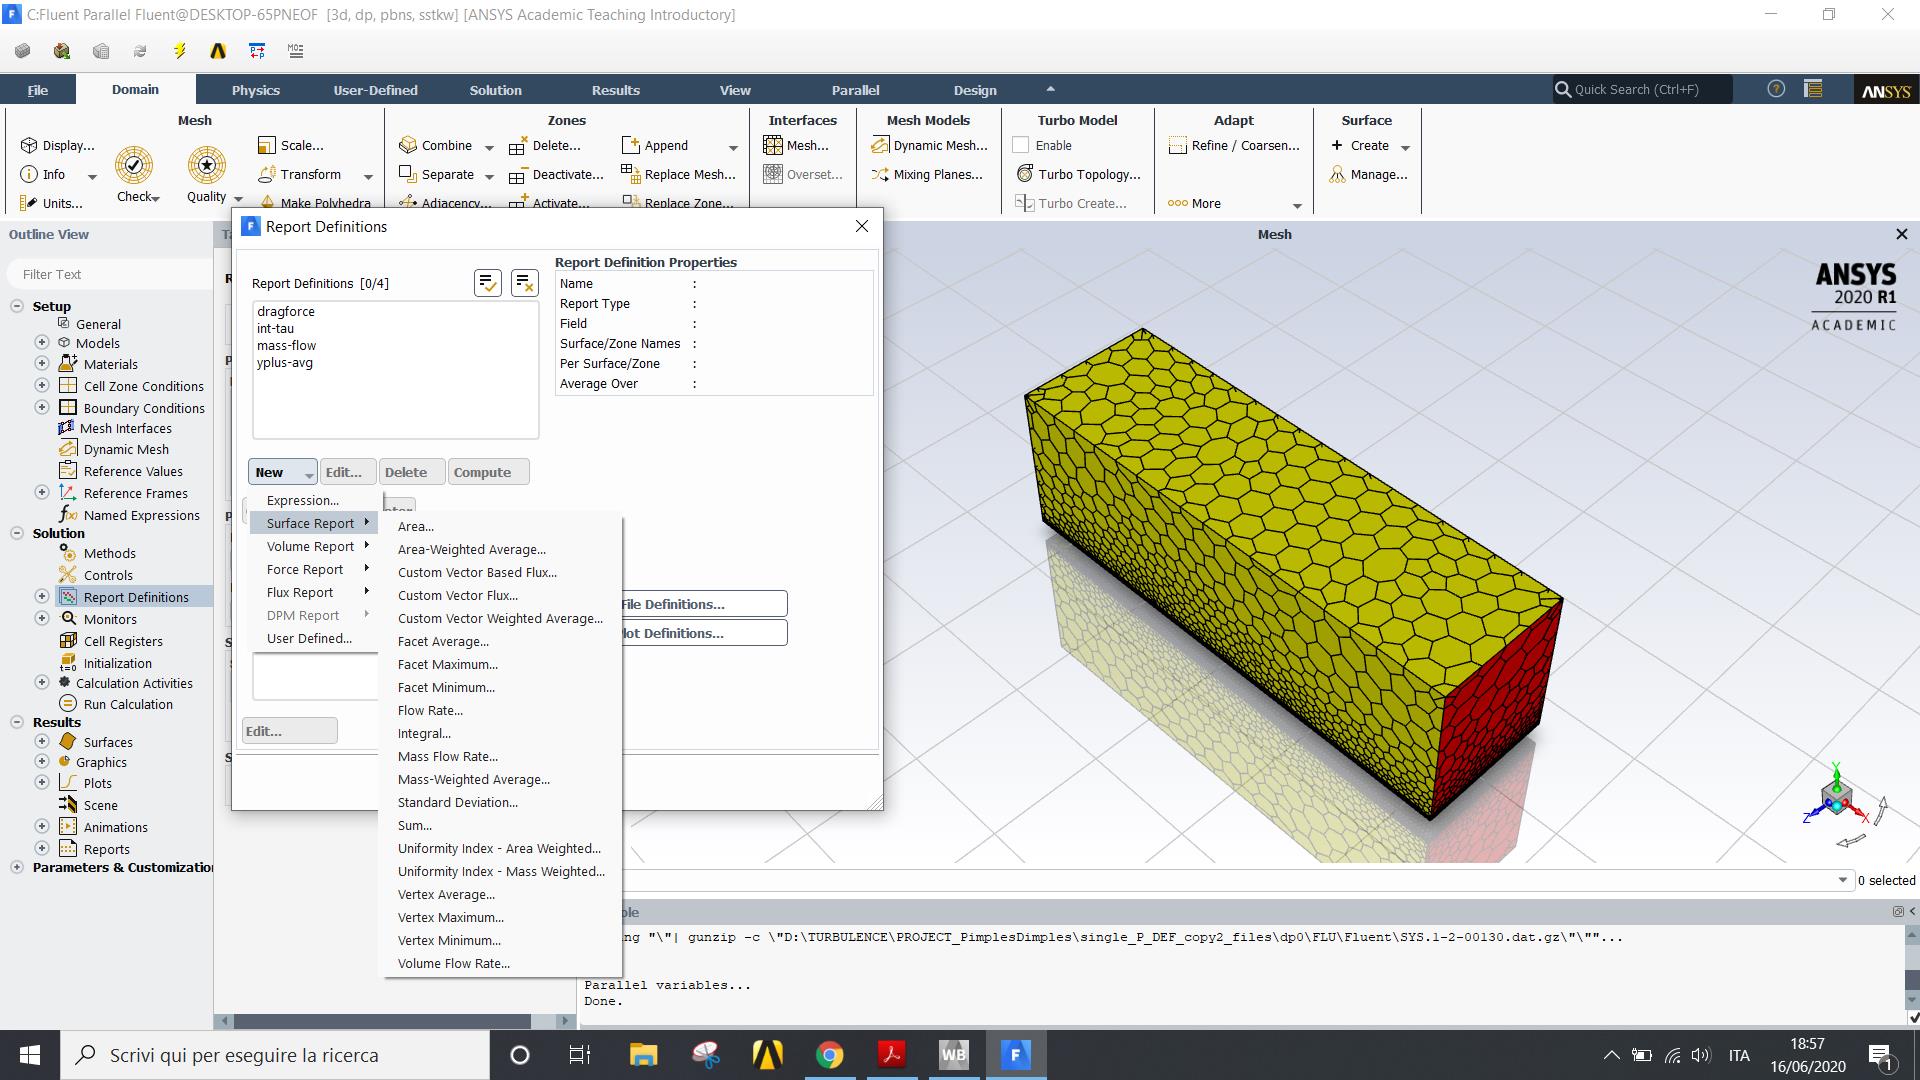Select the Mesh Display tool
The width and height of the screenshot is (1920, 1080).
click(60, 145)
